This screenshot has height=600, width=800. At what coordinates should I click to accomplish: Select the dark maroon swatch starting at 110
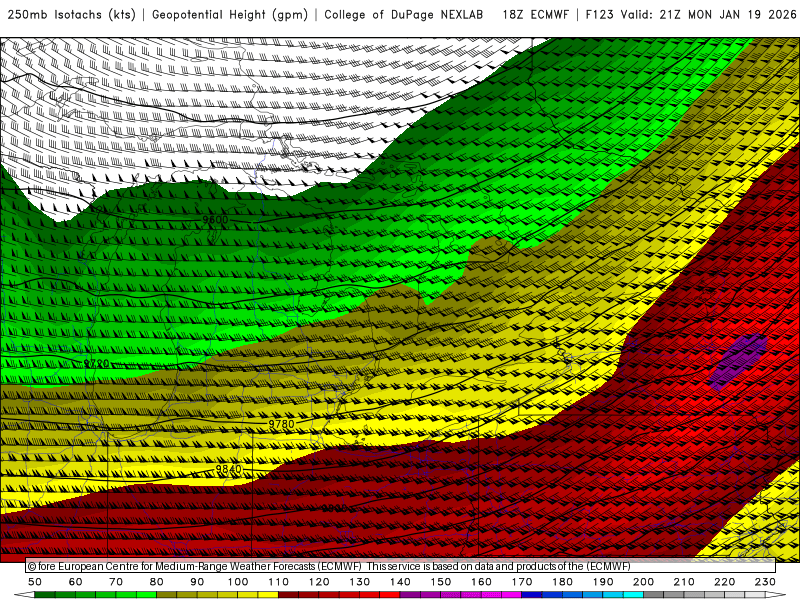click(289, 595)
